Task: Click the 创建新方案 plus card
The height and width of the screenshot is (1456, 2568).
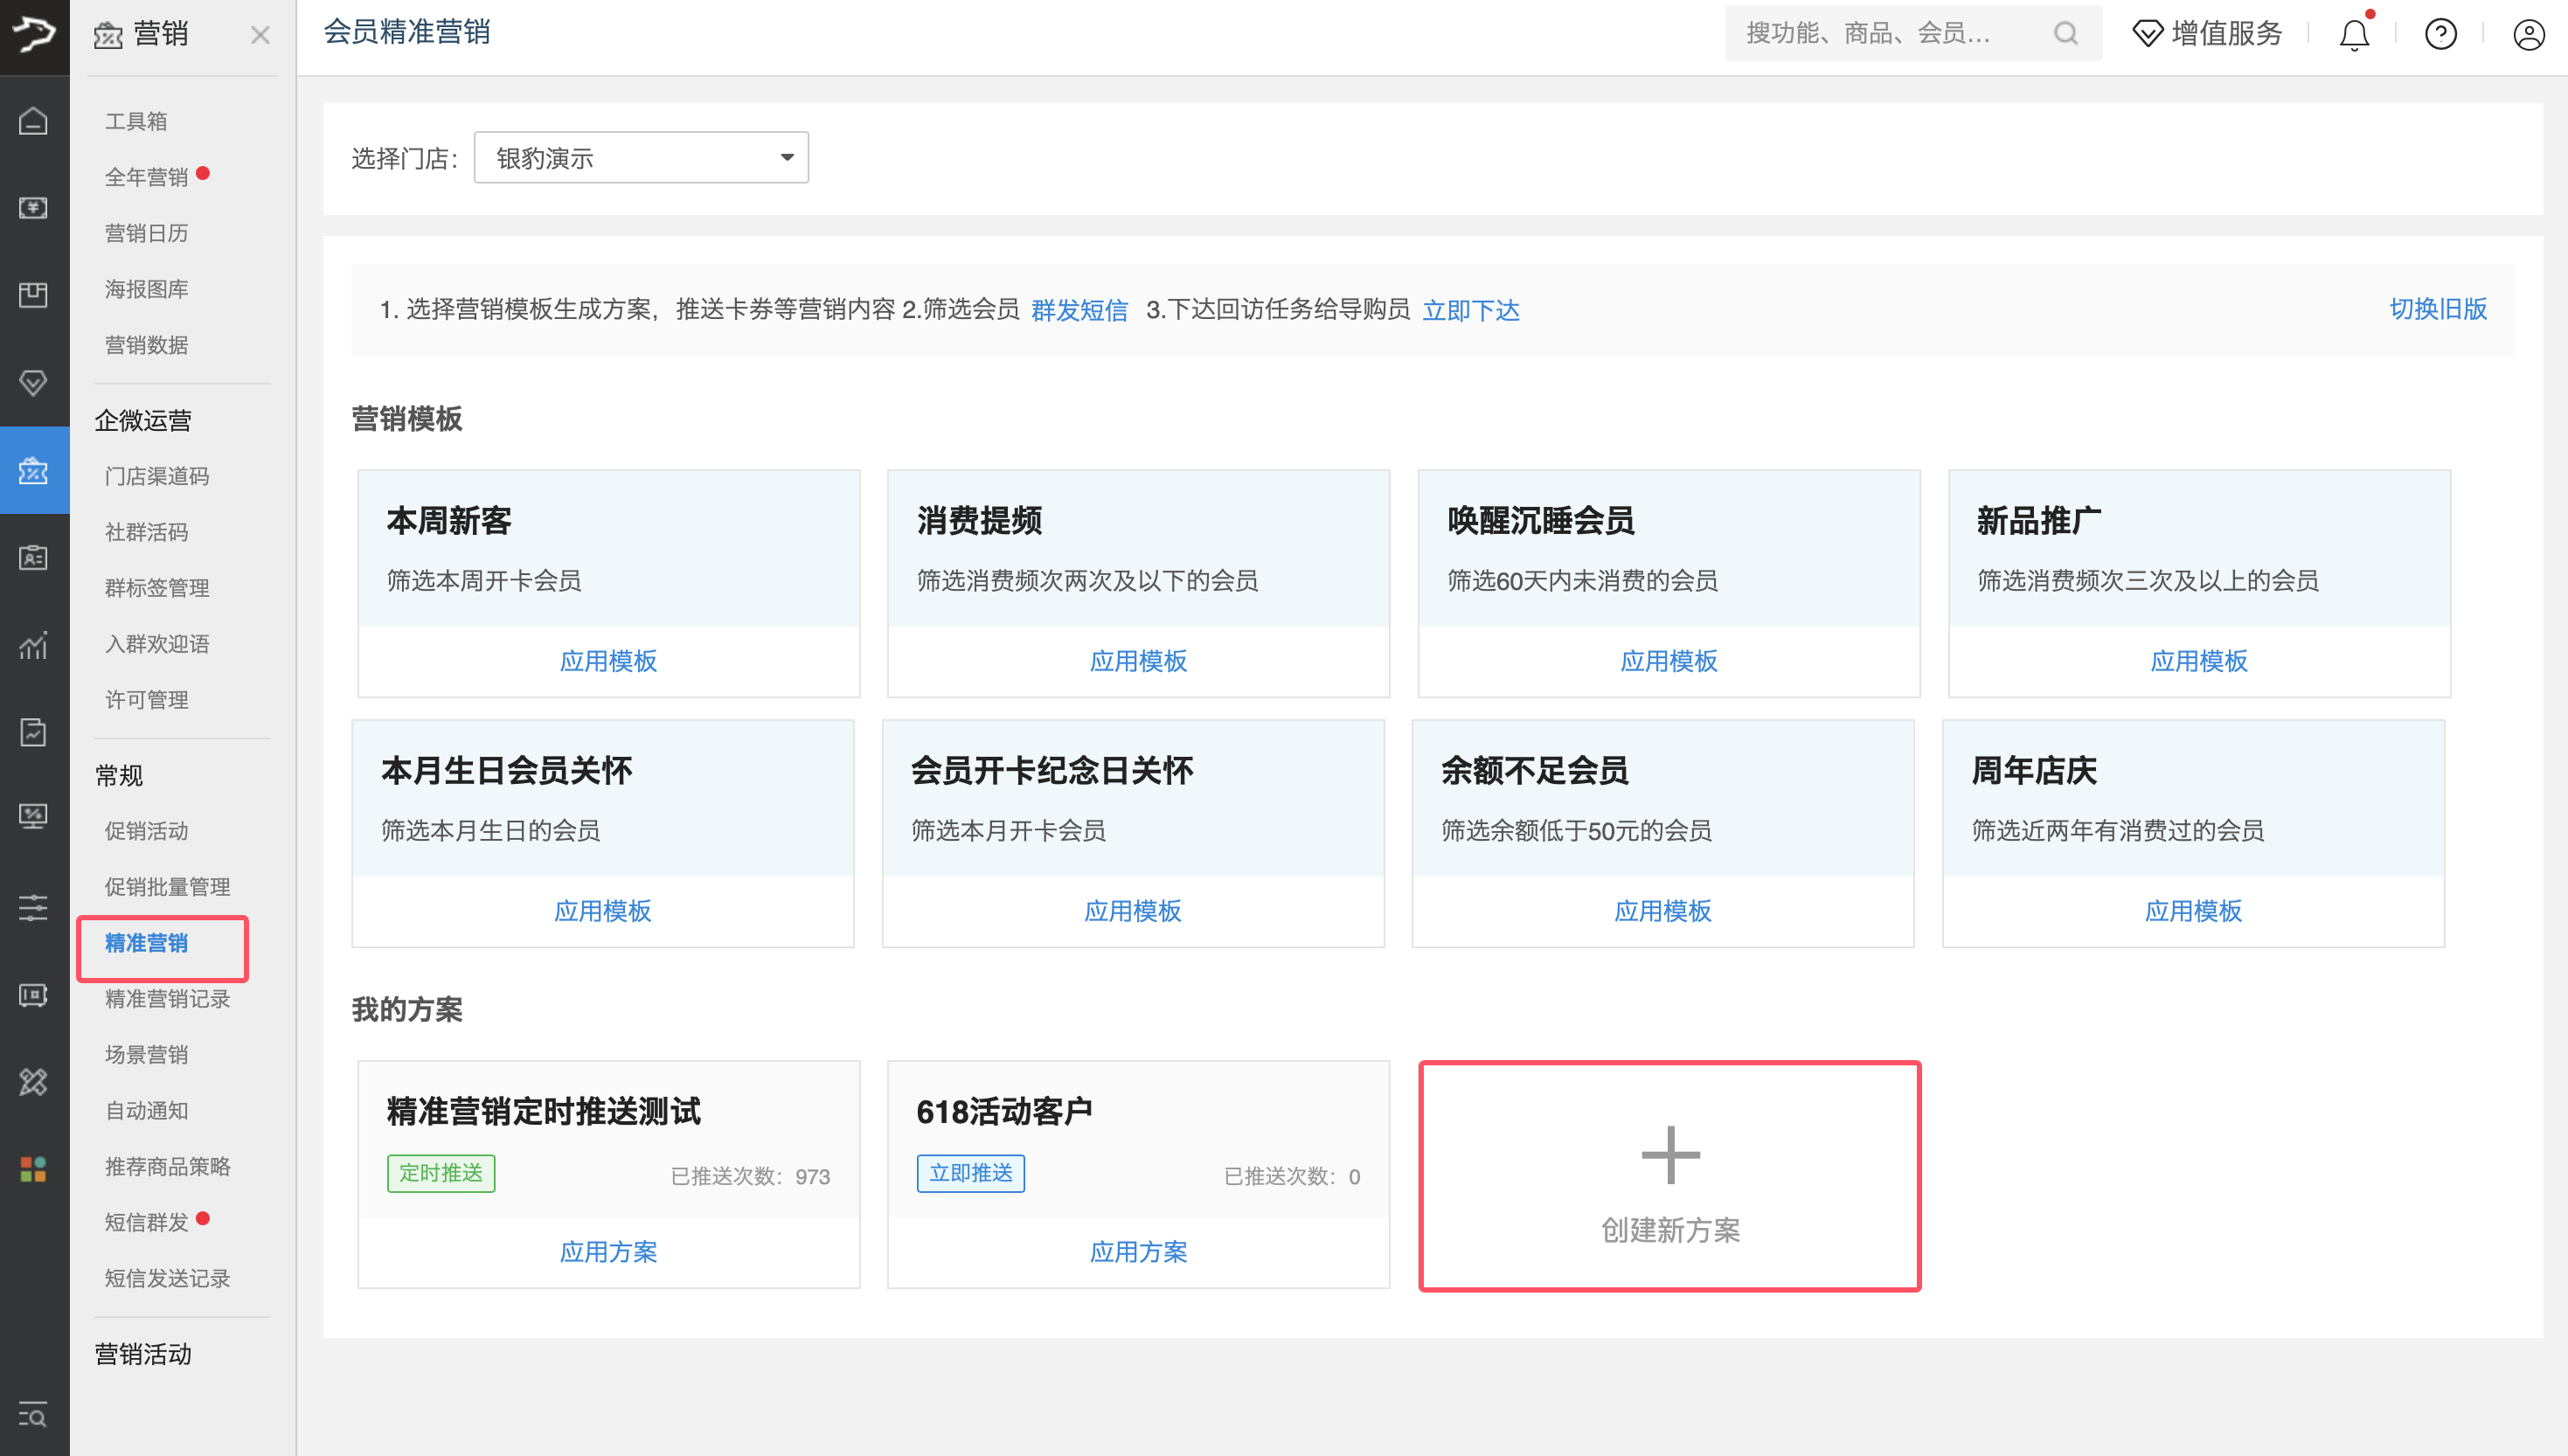Action: coord(1669,1176)
